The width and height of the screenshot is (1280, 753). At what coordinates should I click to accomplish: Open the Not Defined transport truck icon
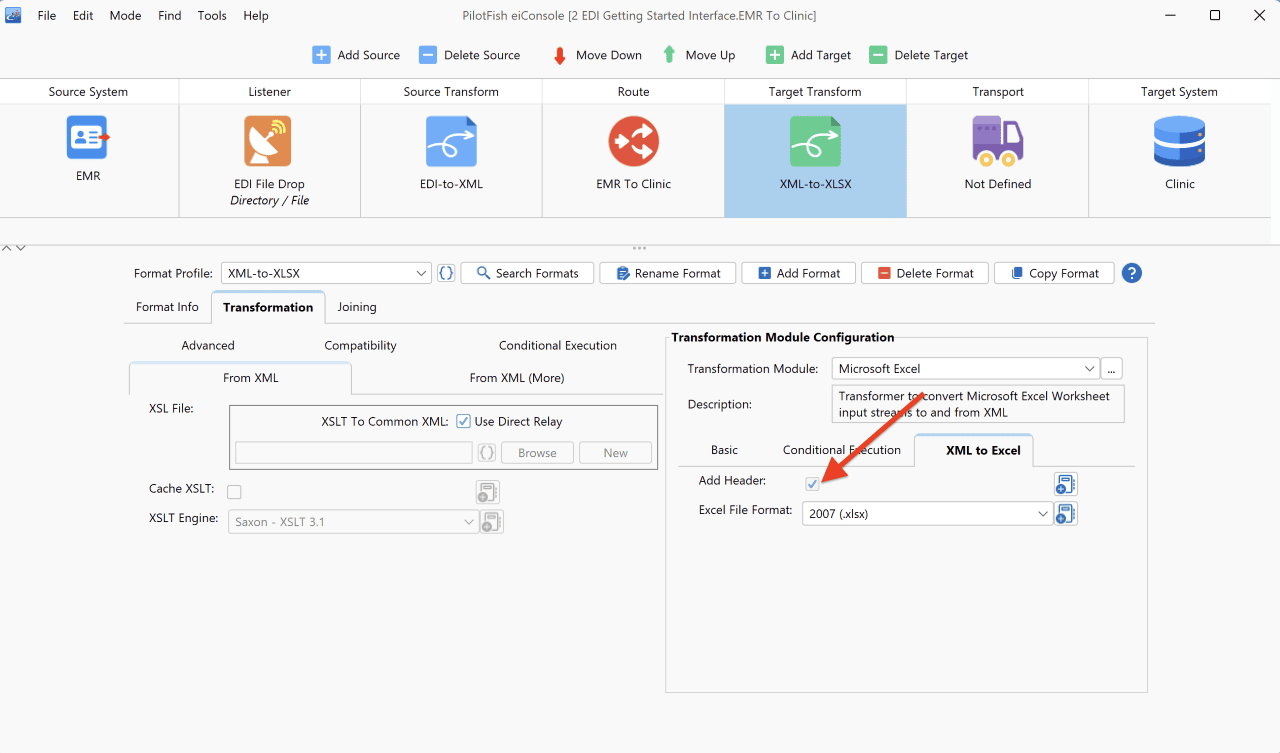tap(997, 141)
